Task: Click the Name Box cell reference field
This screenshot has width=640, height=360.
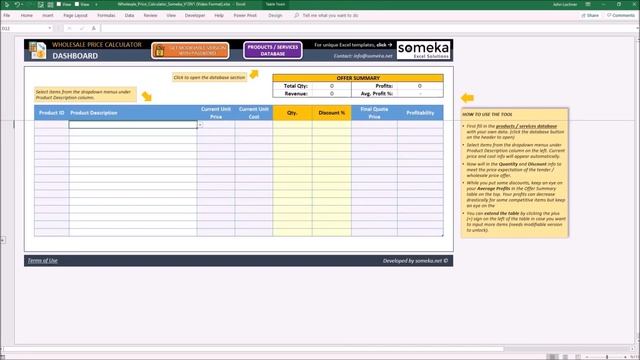Action: pyautogui.click(x=24, y=28)
